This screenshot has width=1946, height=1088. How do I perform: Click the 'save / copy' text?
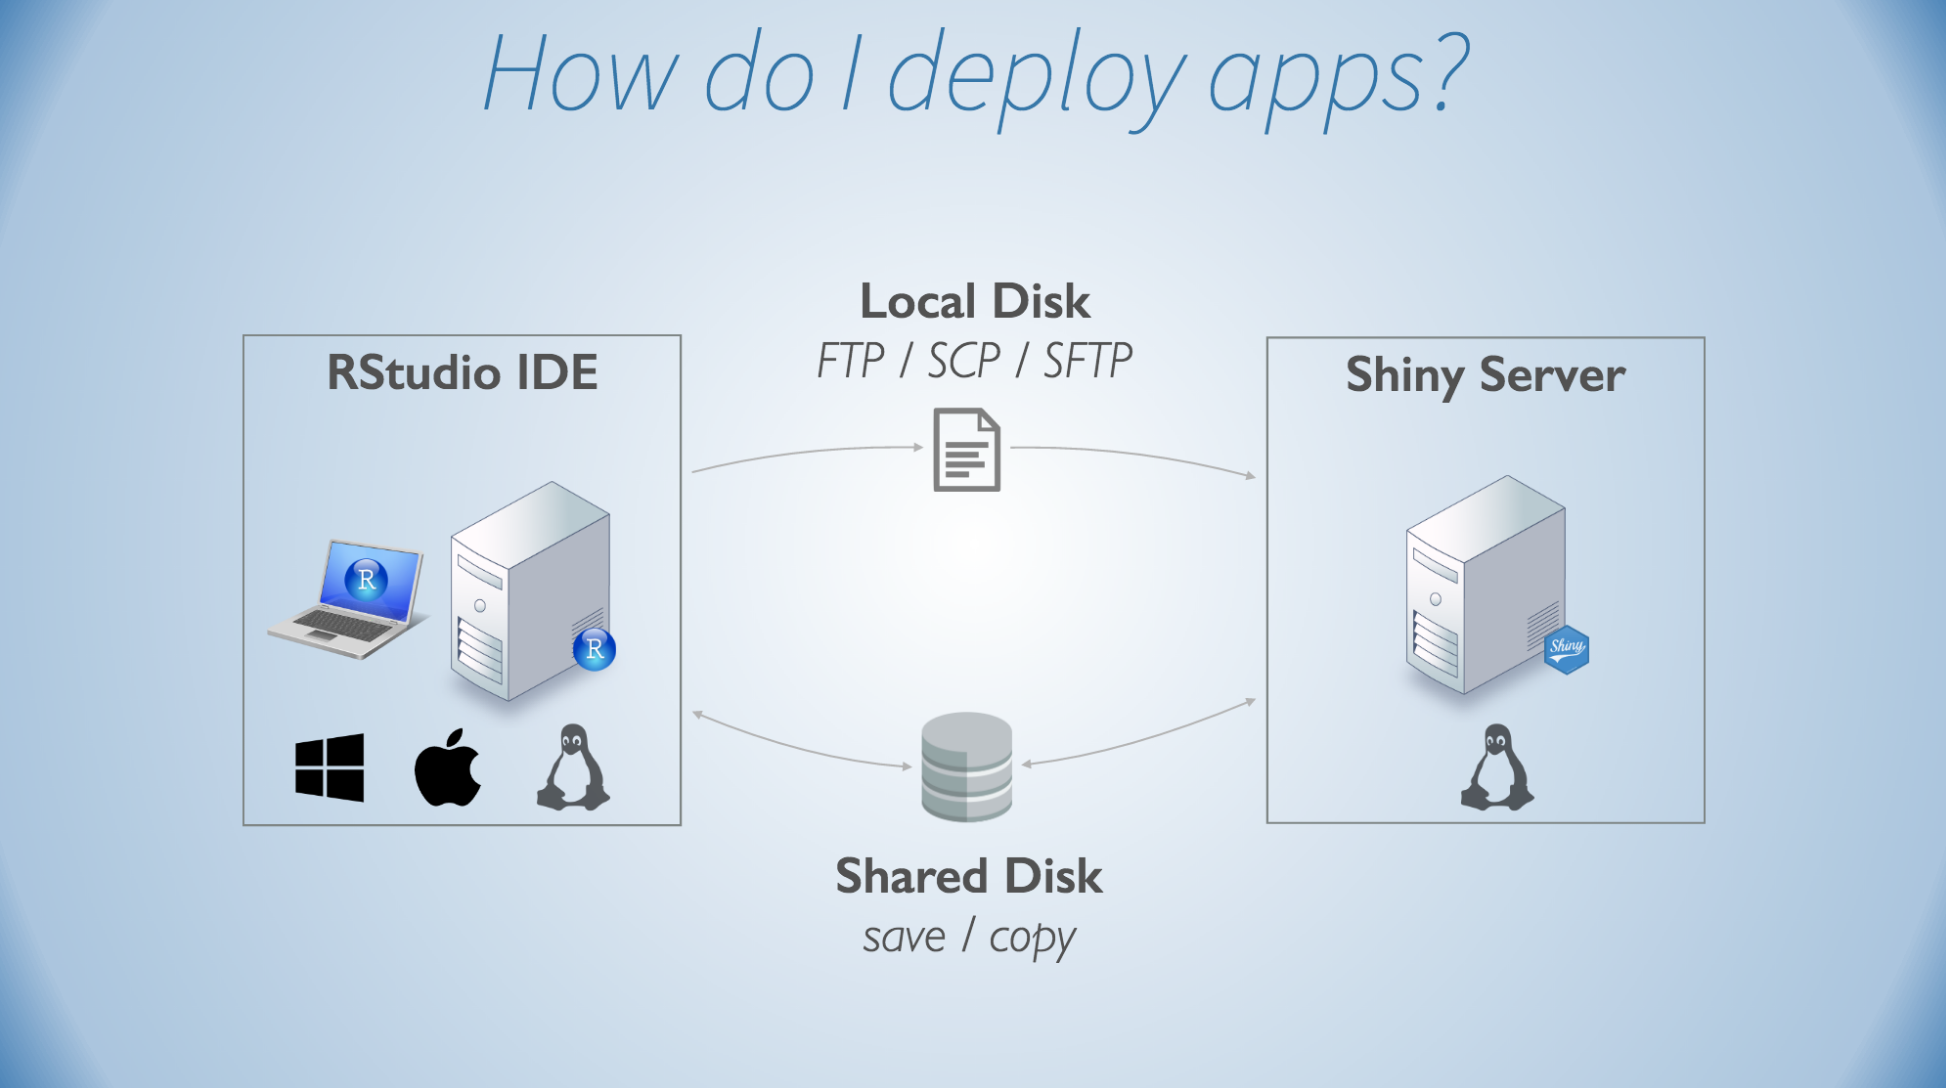point(969,938)
